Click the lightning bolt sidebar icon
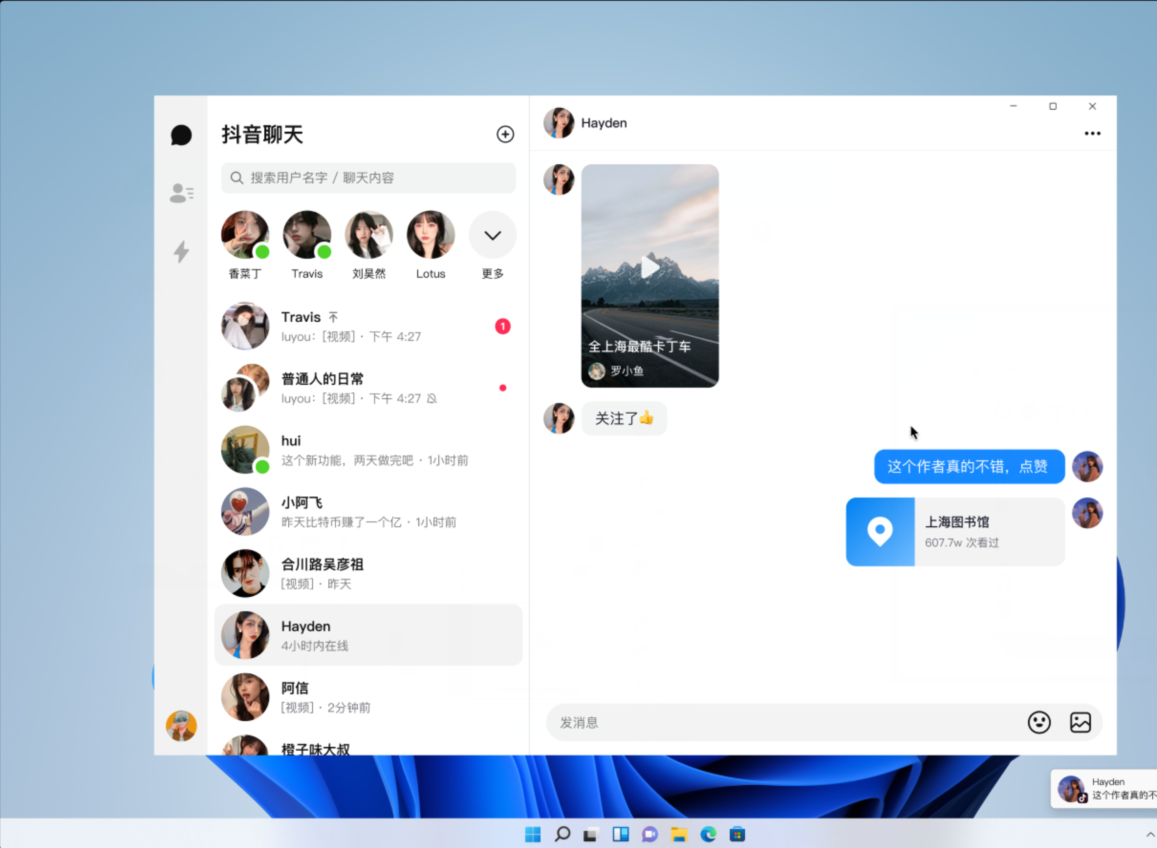This screenshot has height=848, width=1157. pos(181,252)
